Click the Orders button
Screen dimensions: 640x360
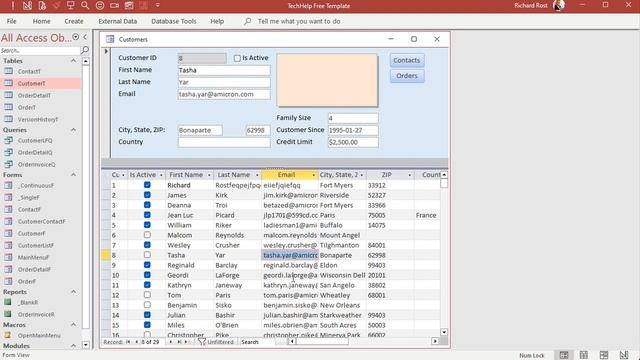pos(407,76)
